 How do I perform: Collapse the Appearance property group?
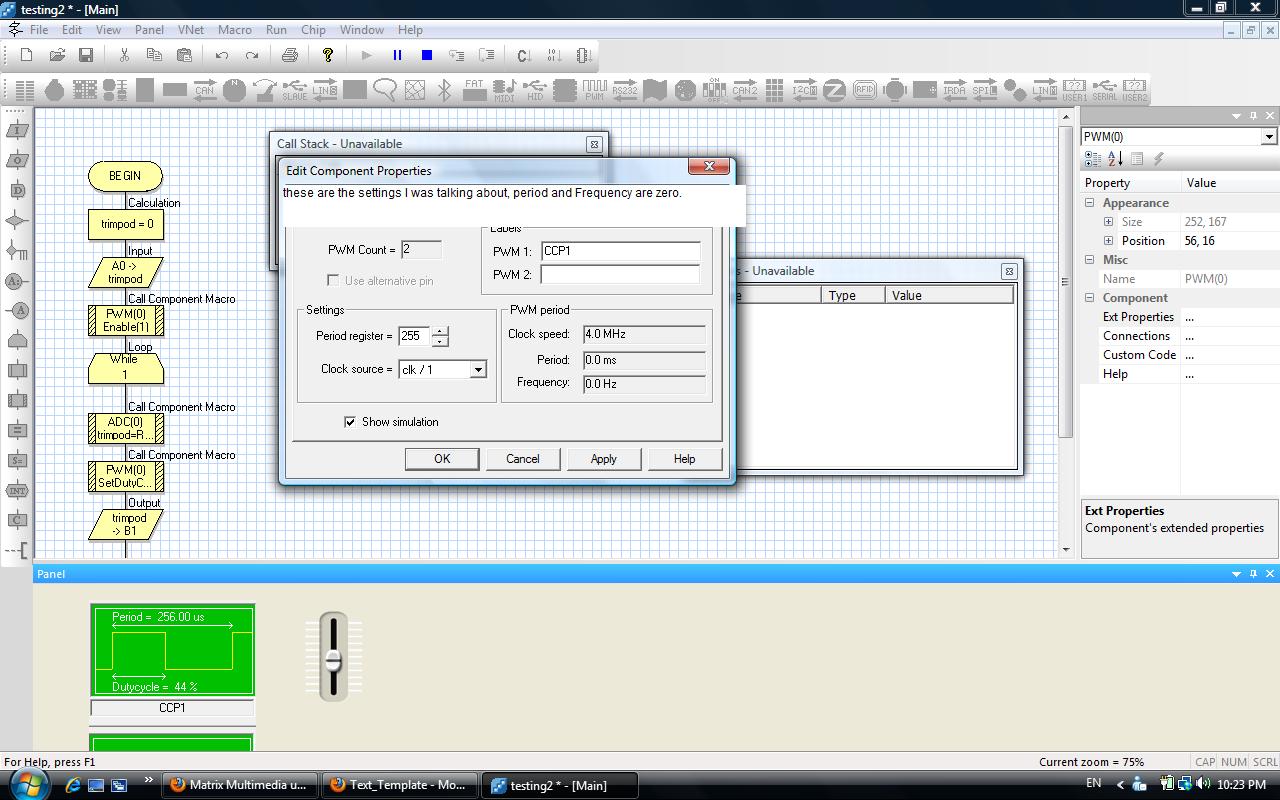coord(1090,203)
